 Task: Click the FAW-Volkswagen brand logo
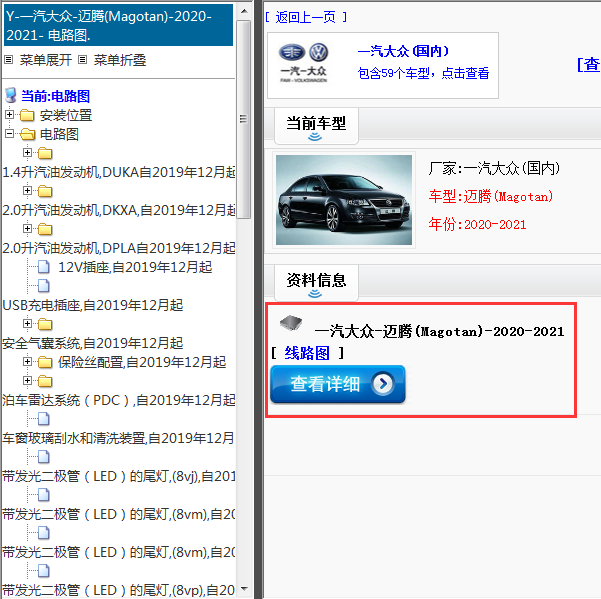303,62
